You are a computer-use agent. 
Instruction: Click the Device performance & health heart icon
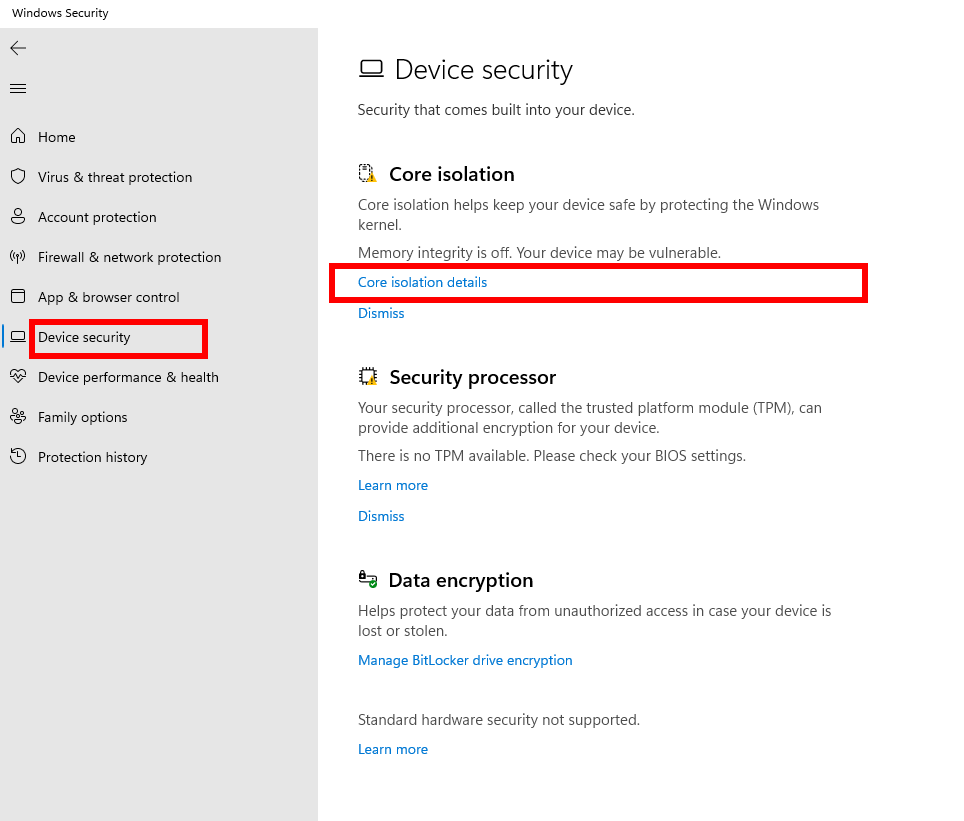click(x=18, y=377)
